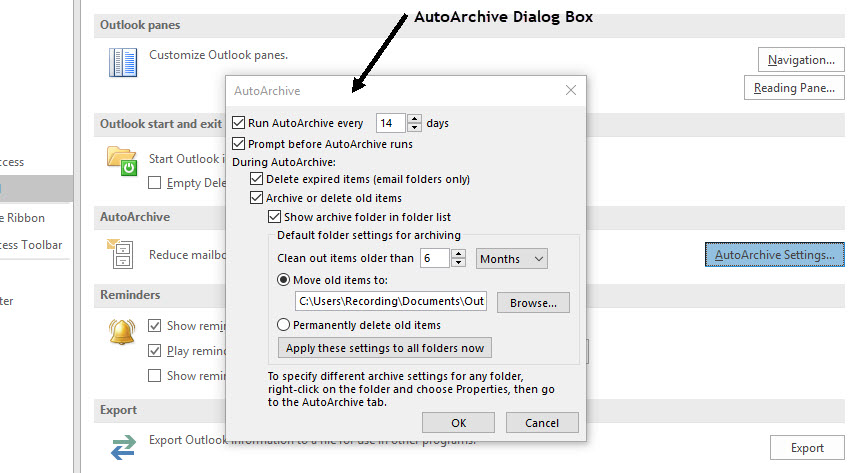The height and width of the screenshot is (473, 850).
Task: Select Move old items to radio button
Action: pos(283,280)
